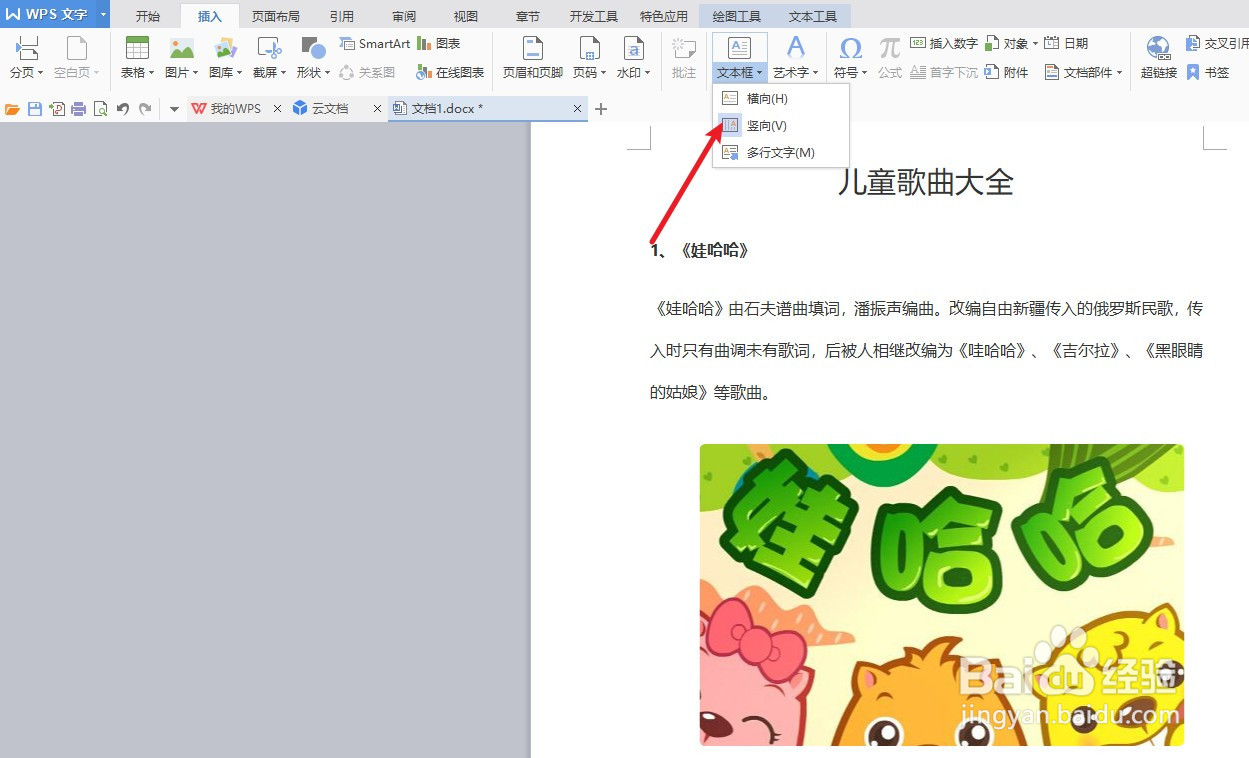Click the 表格 table icon
Image resolution: width=1249 pixels, height=758 pixels.
tap(137, 48)
